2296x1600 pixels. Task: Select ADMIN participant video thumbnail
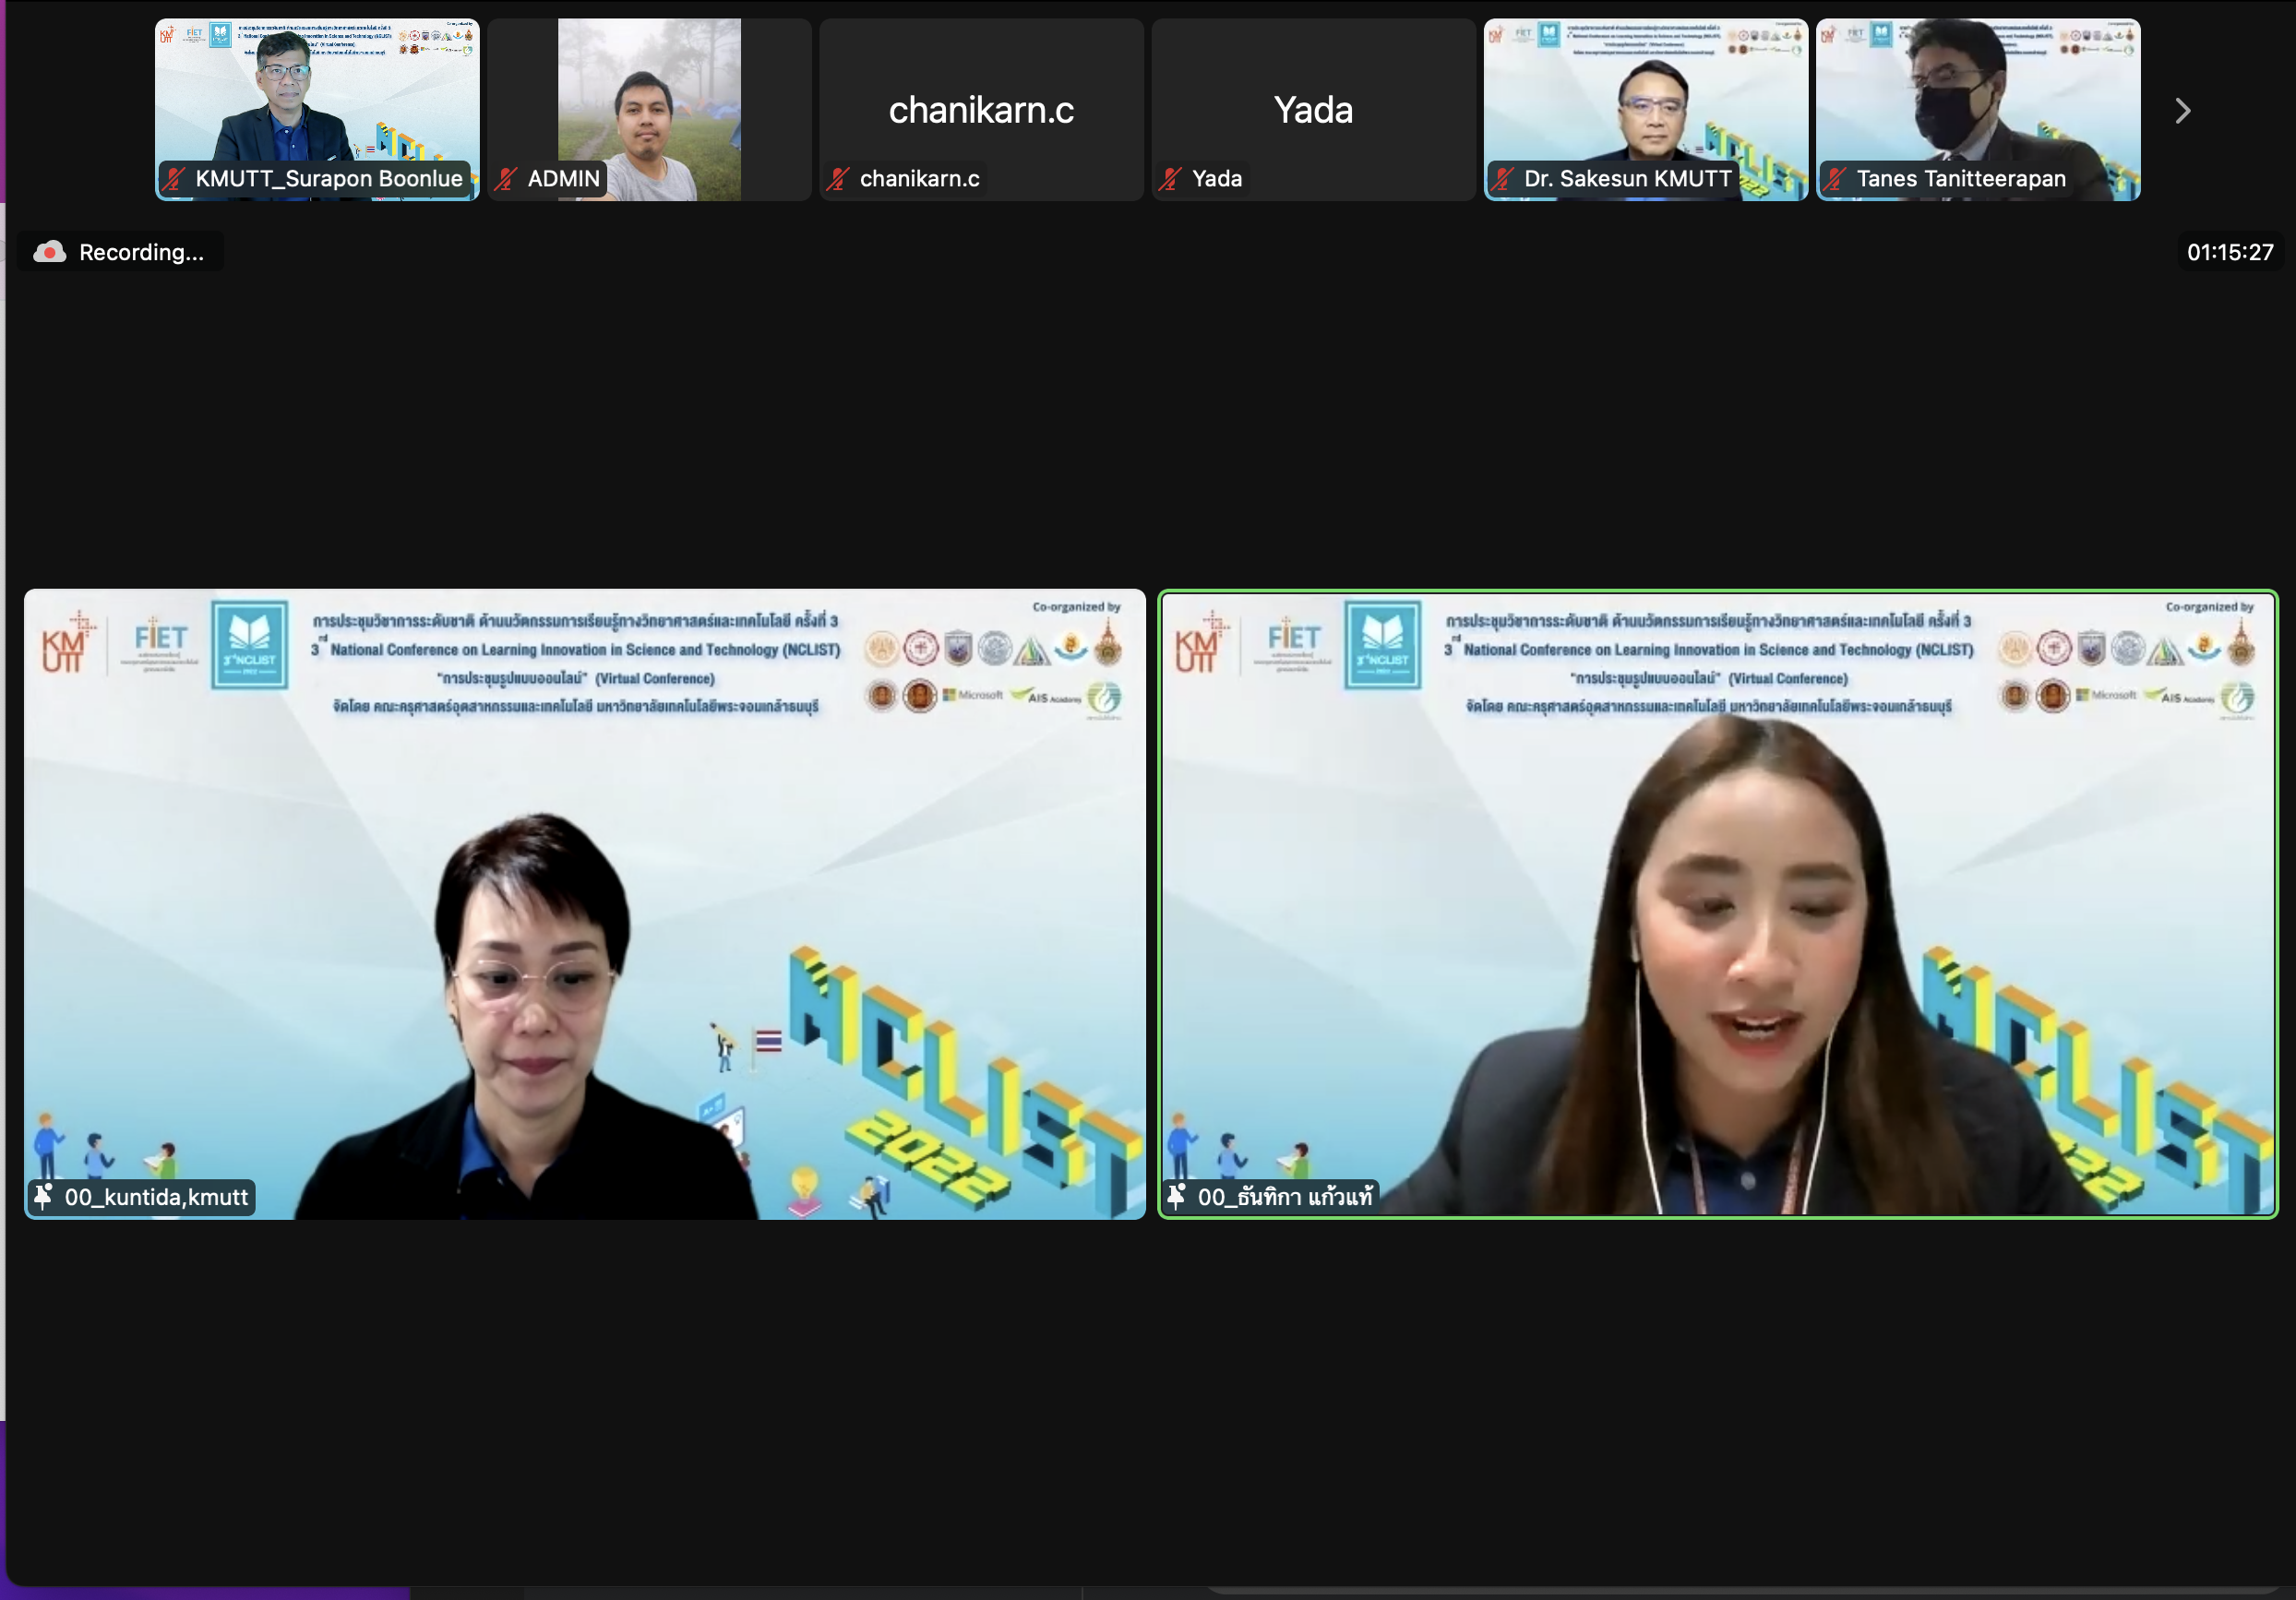(x=649, y=95)
